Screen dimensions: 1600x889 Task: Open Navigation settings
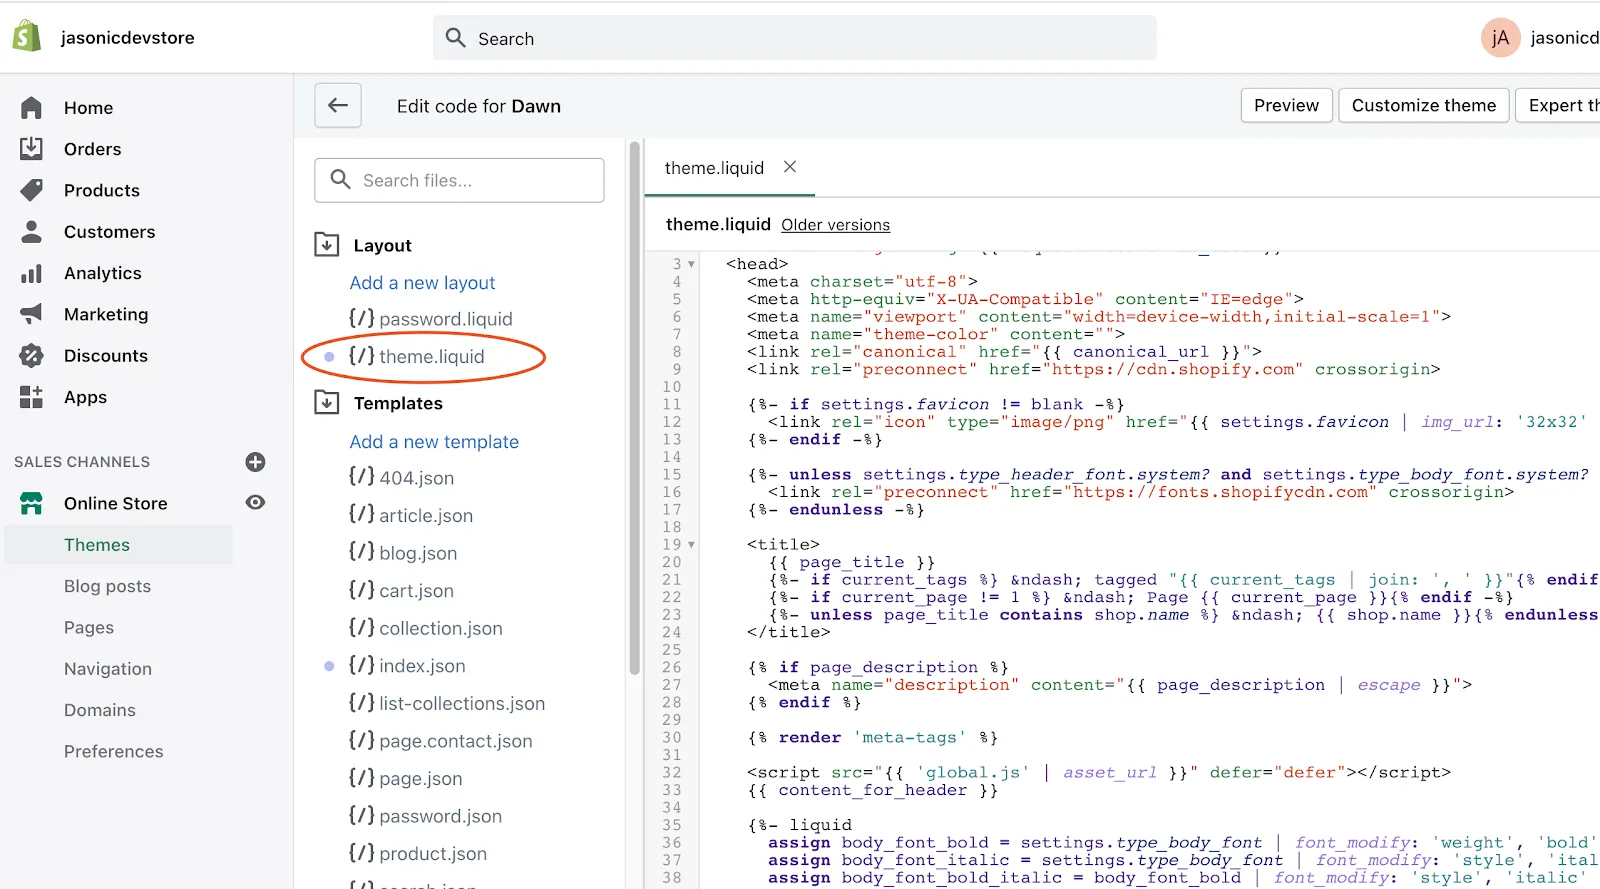click(108, 669)
